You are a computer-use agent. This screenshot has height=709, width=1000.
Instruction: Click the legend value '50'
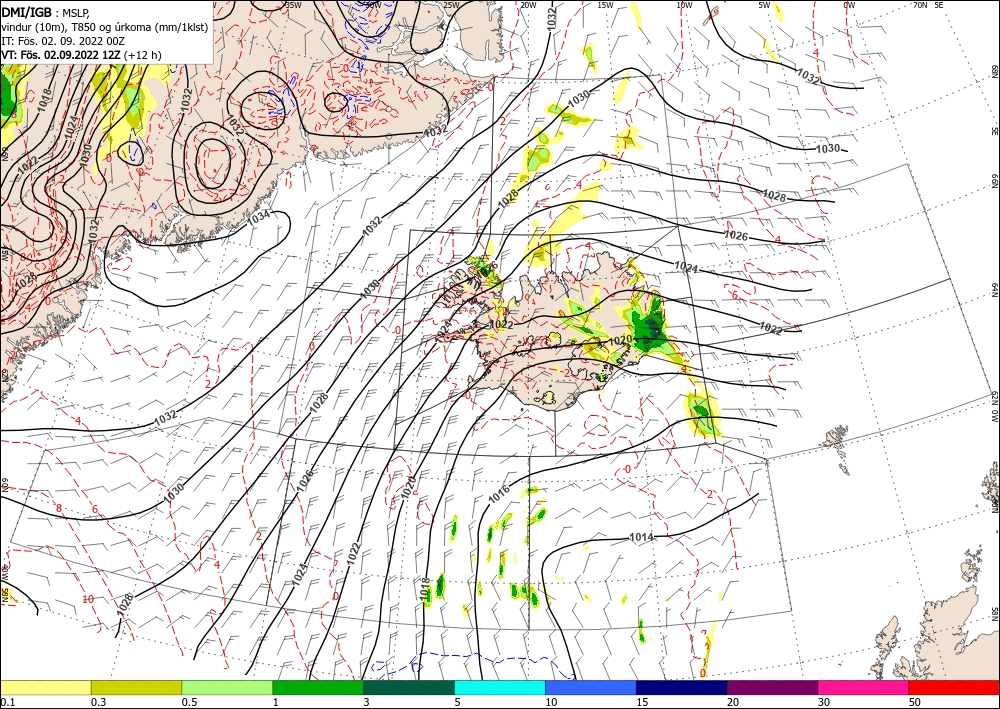915,702
